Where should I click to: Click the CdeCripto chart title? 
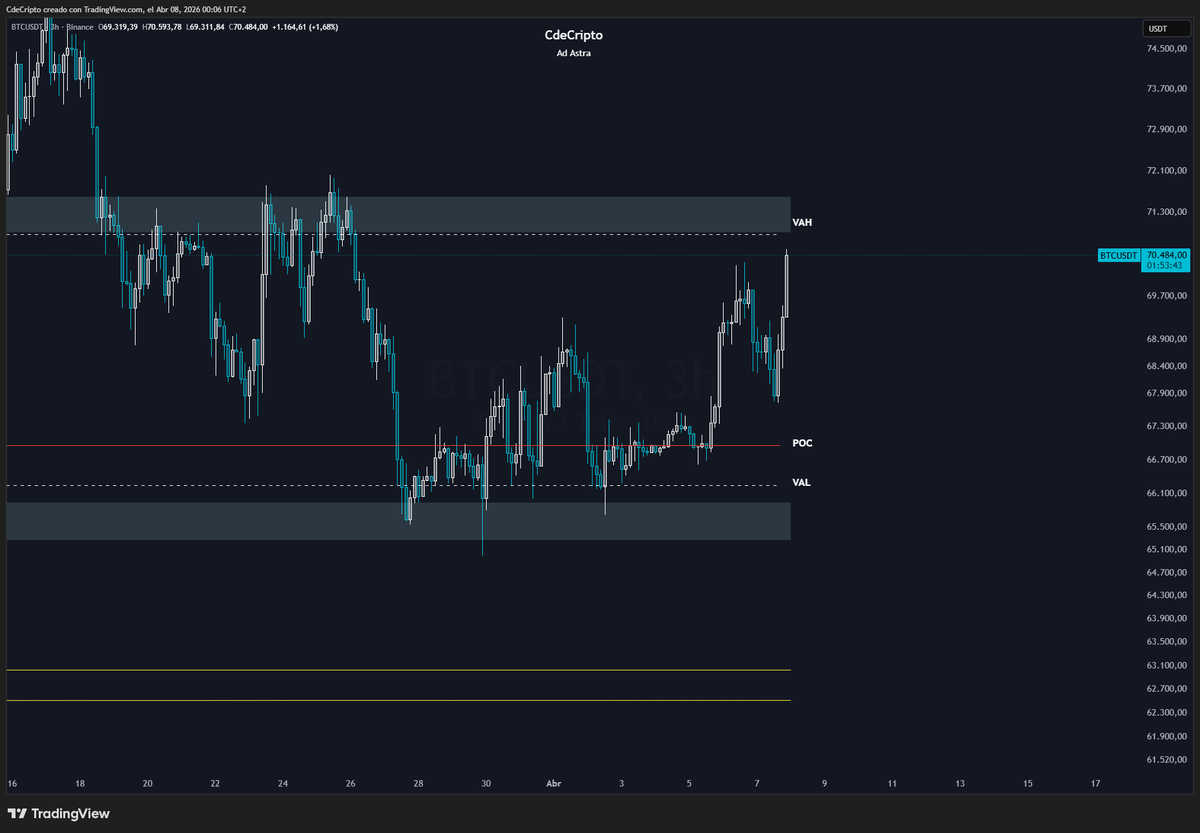[573, 35]
